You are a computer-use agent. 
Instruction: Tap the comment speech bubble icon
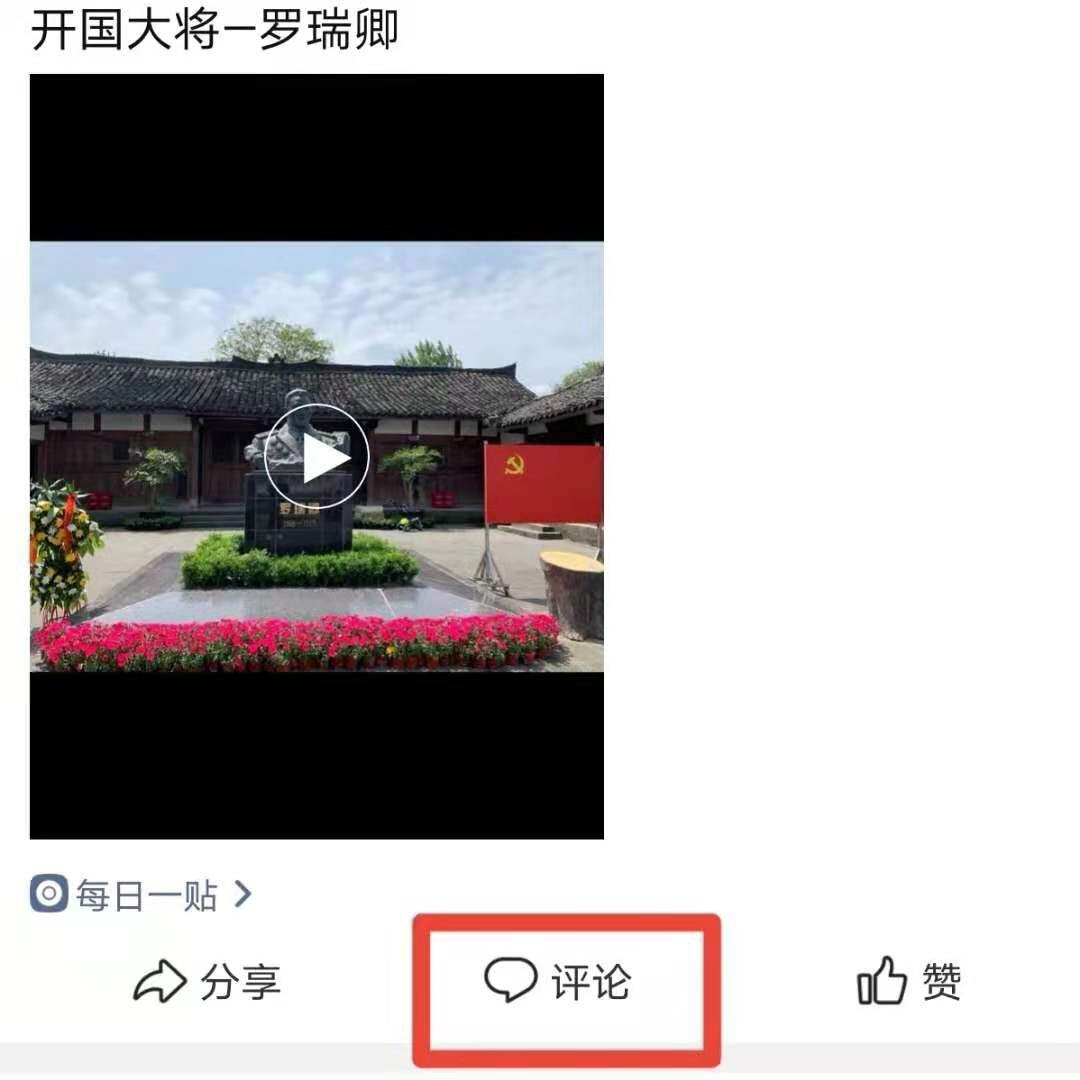click(510, 979)
